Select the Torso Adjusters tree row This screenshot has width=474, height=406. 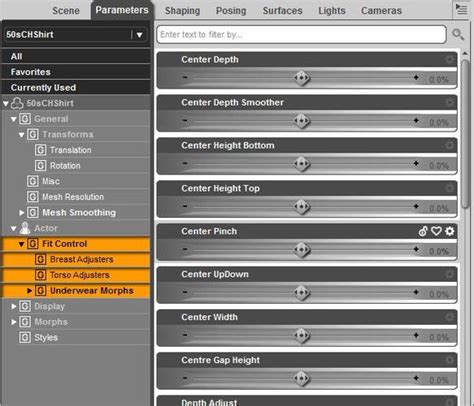coord(76,275)
